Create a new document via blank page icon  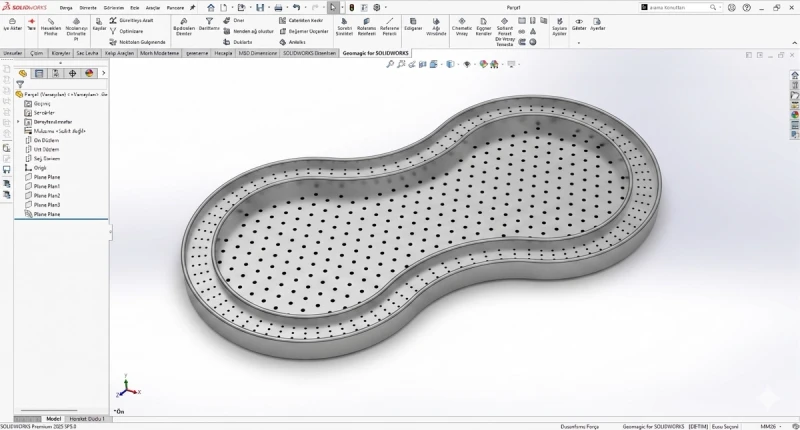click(223, 8)
